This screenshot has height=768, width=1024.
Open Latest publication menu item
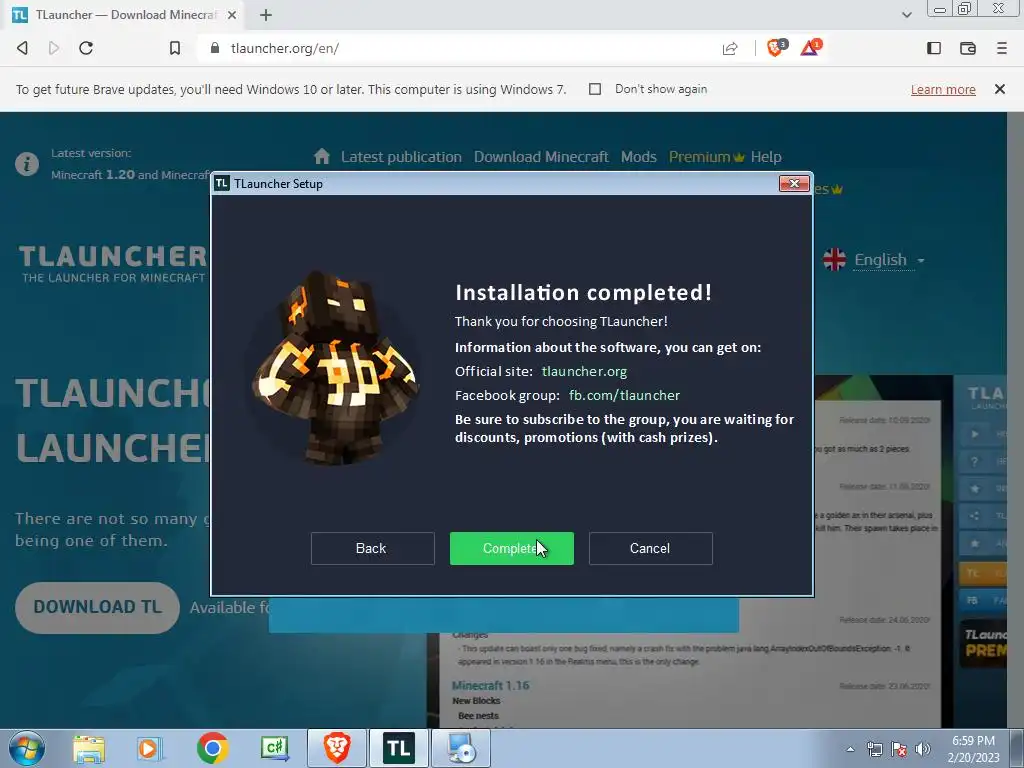coord(401,157)
